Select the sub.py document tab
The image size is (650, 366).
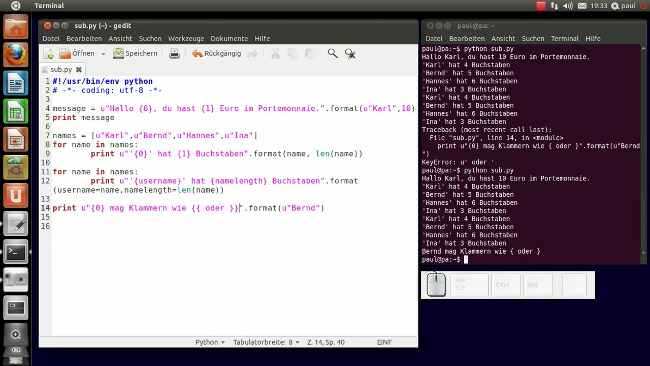pos(61,70)
